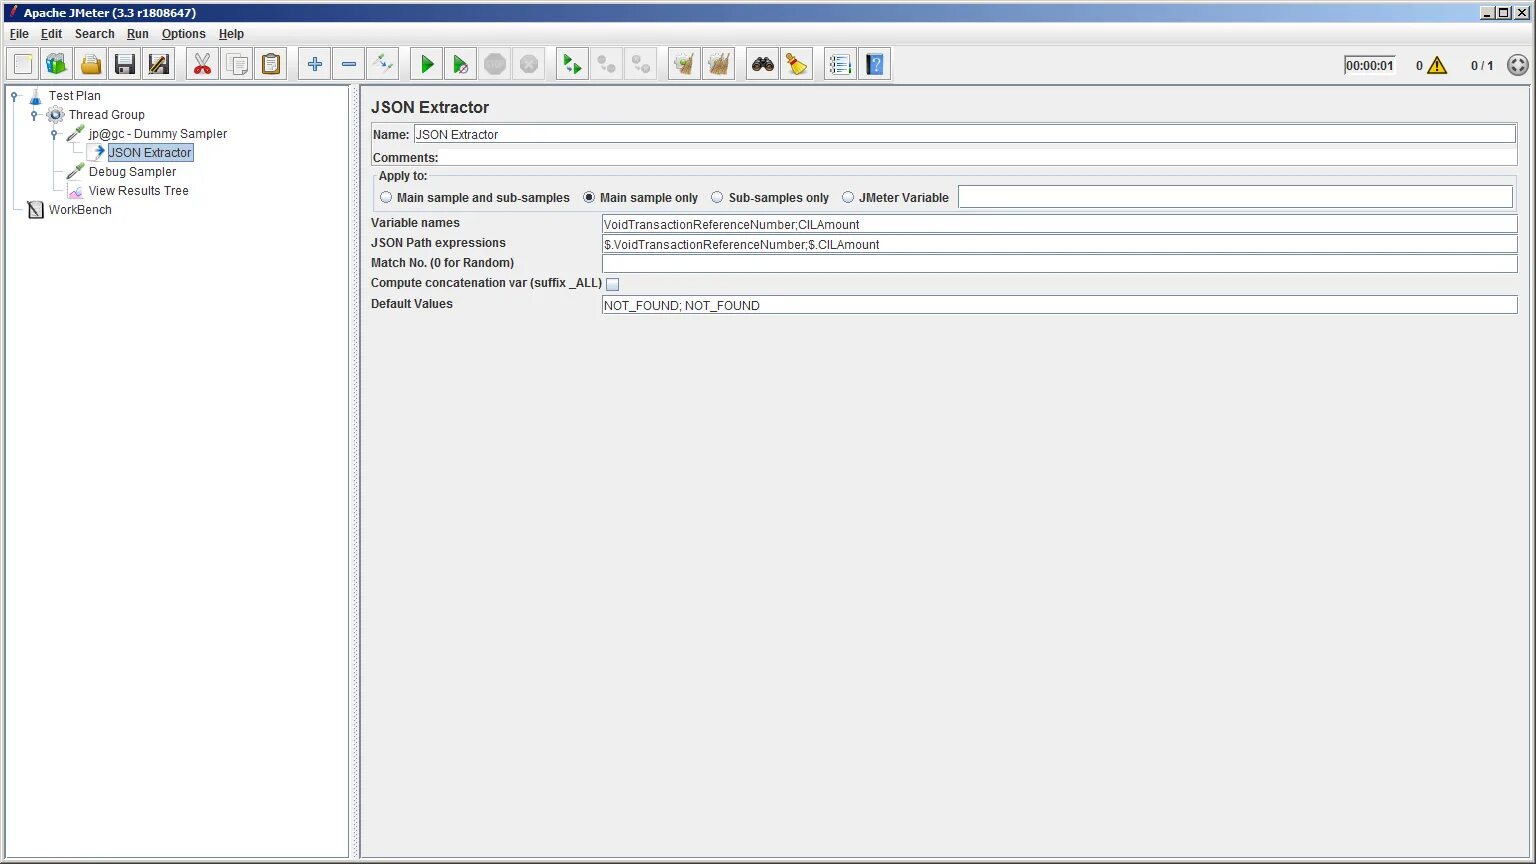Click the JMeter Variable name text field
The image size is (1536, 864).
coord(1235,197)
